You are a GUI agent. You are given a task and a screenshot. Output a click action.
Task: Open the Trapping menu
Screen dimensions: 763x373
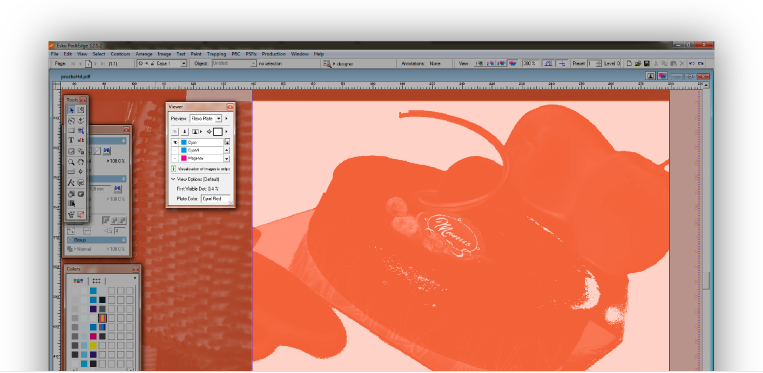pos(217,54)
